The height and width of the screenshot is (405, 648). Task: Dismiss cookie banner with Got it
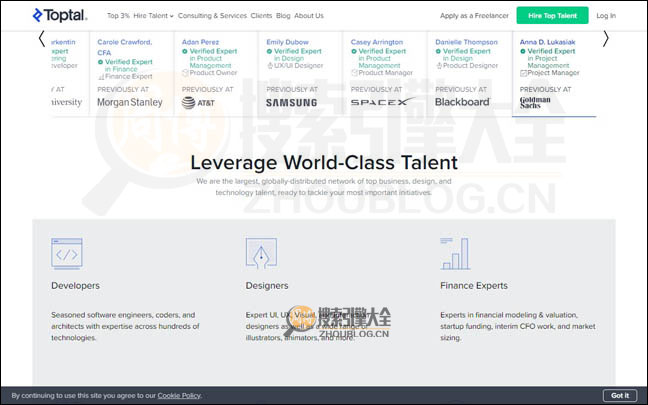pyautogui.click(x=620, y=395)
